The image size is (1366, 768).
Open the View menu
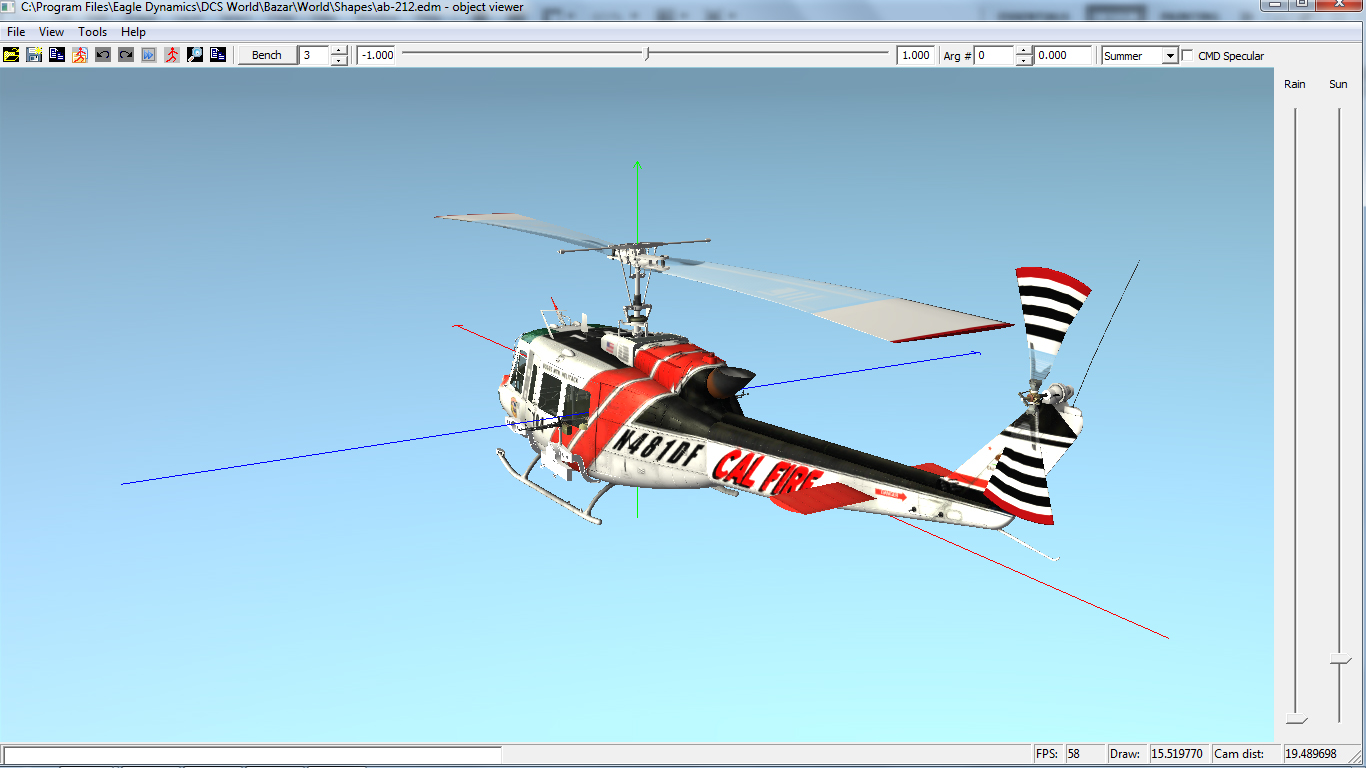(52, 32)
